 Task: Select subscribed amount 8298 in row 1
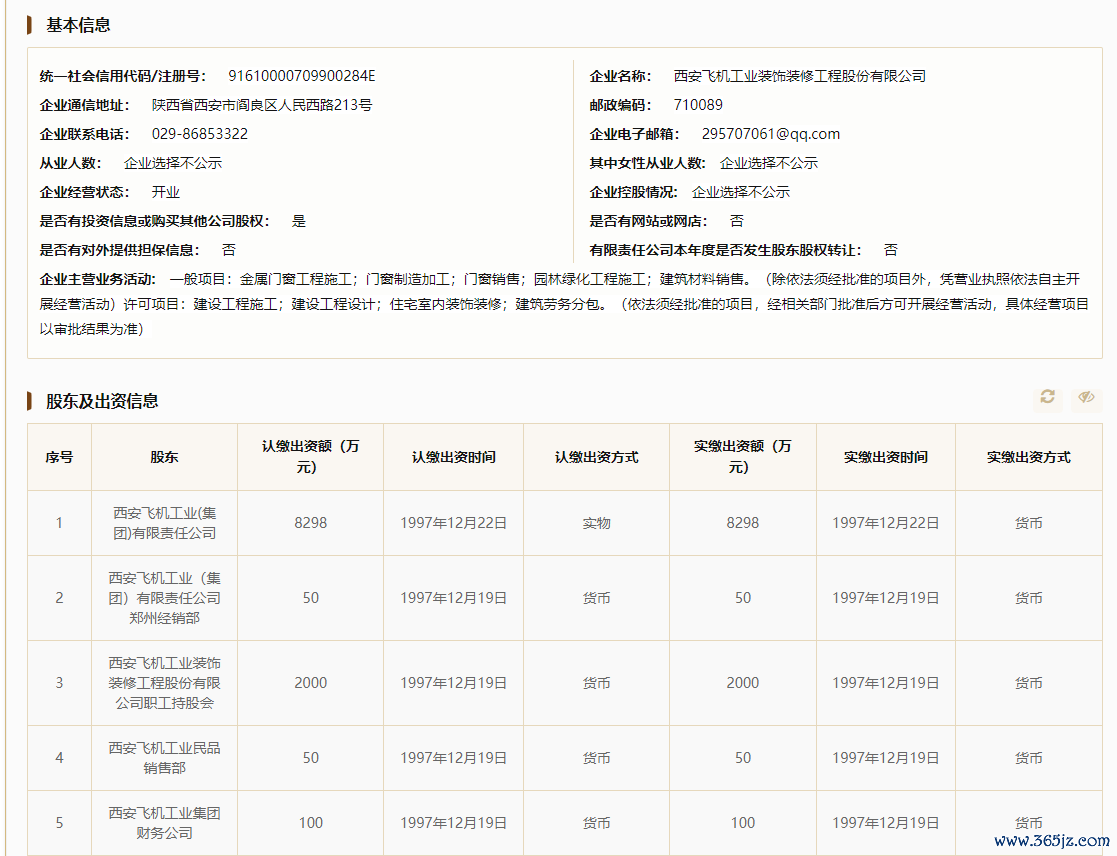point(311,523)
